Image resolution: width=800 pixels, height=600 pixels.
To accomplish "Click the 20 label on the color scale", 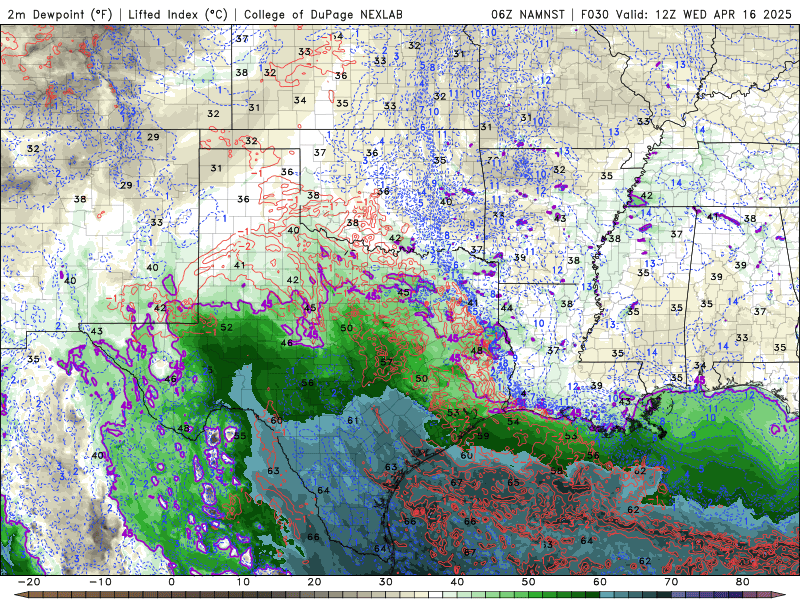I will click(314, 582).
